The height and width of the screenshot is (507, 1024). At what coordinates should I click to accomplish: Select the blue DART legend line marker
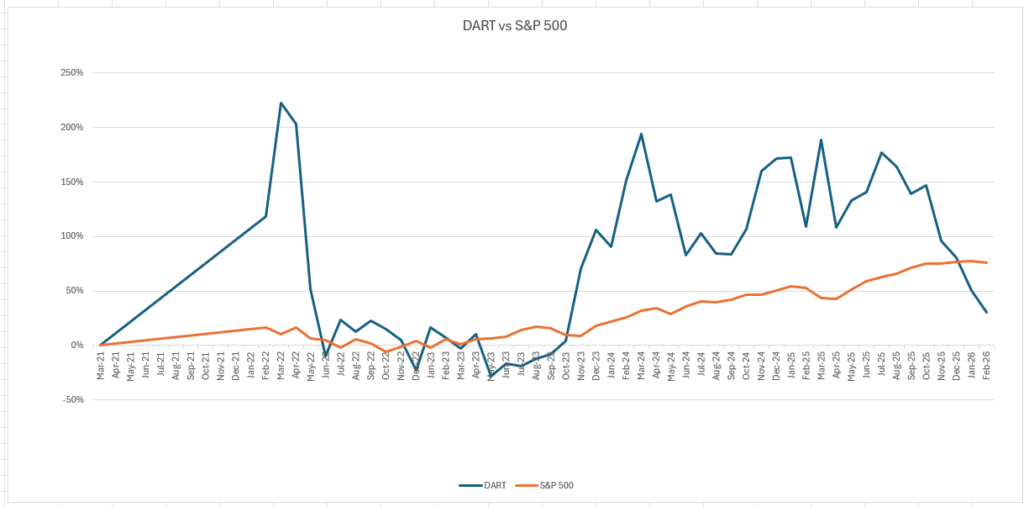coord(471,485)
